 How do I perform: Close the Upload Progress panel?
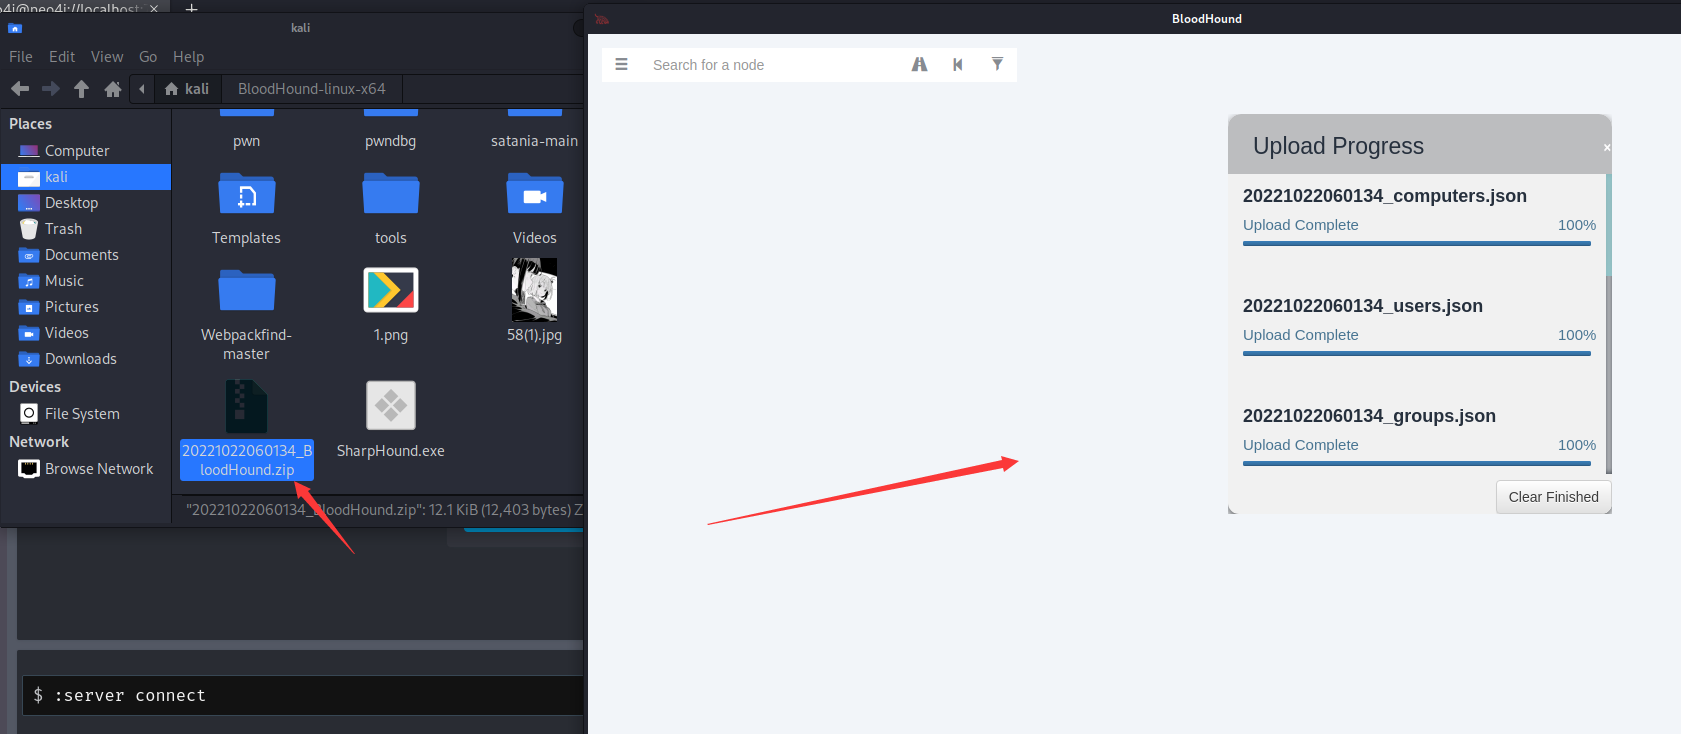[1607, 147]
